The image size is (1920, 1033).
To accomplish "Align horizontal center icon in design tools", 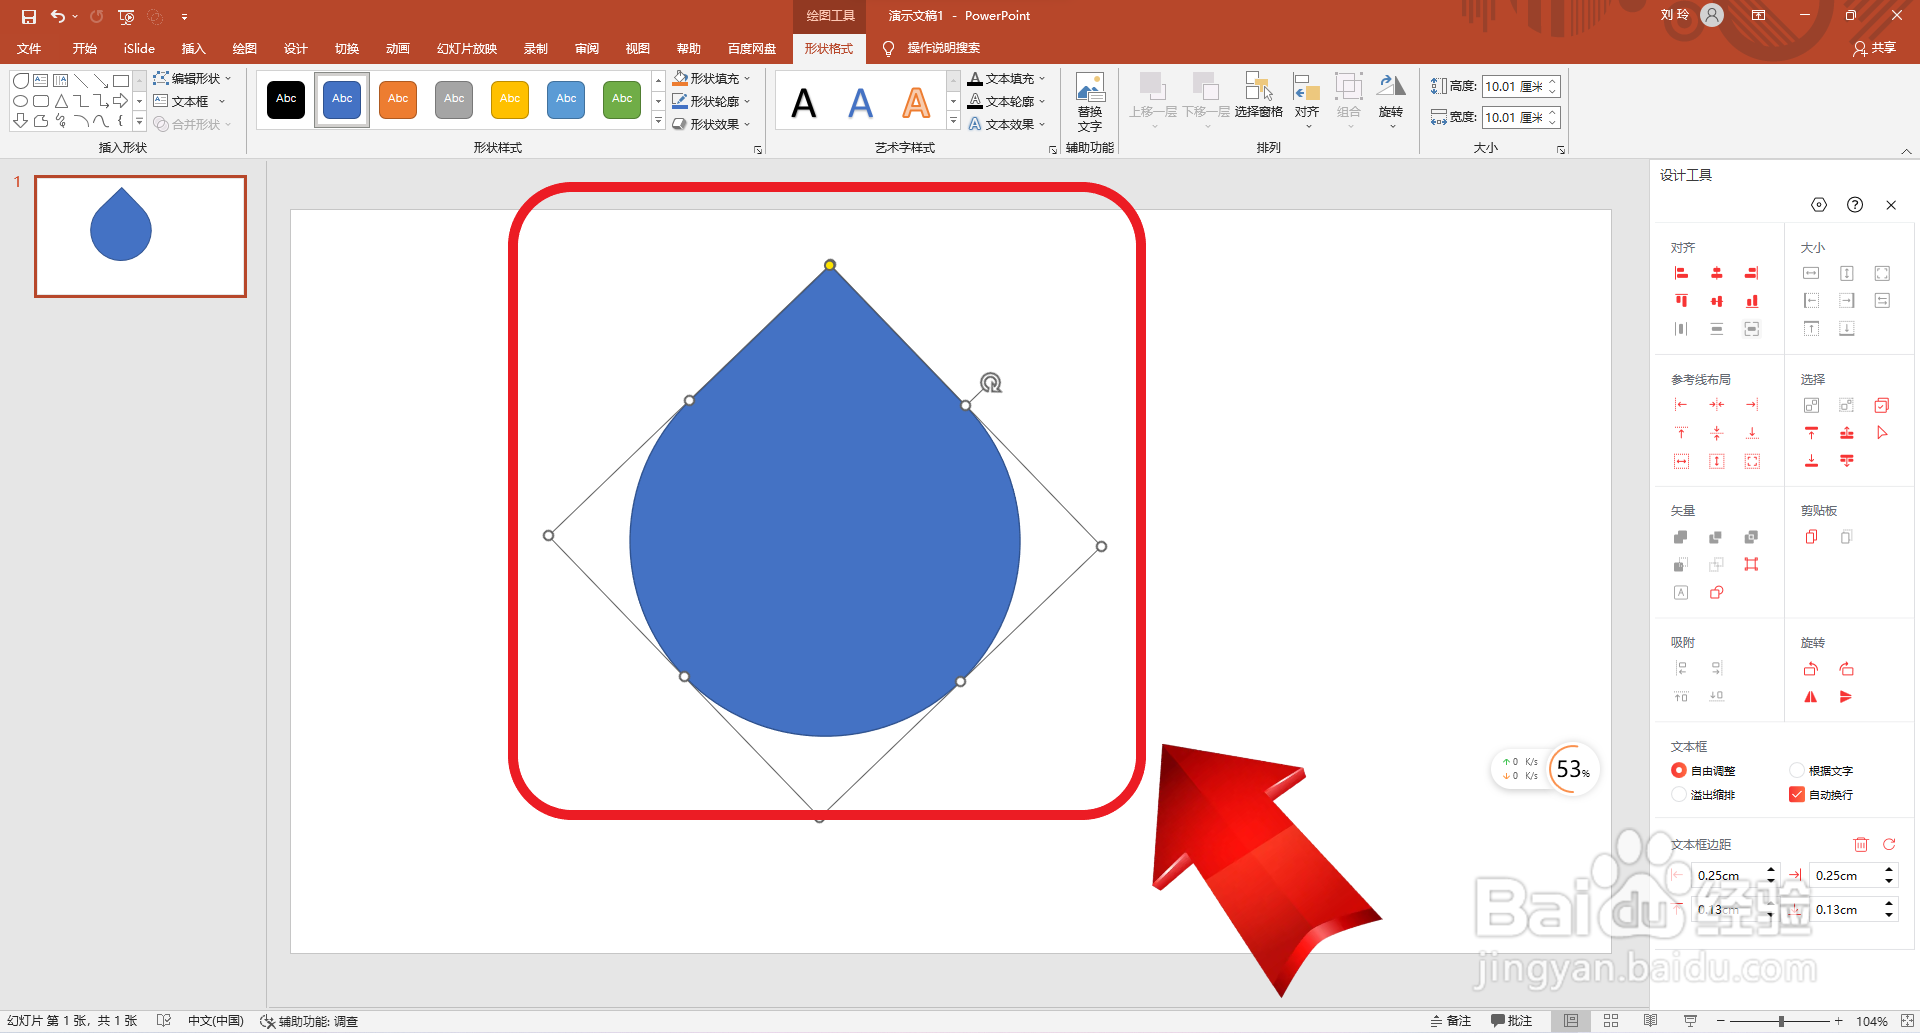I will (x=1716, y=273).
